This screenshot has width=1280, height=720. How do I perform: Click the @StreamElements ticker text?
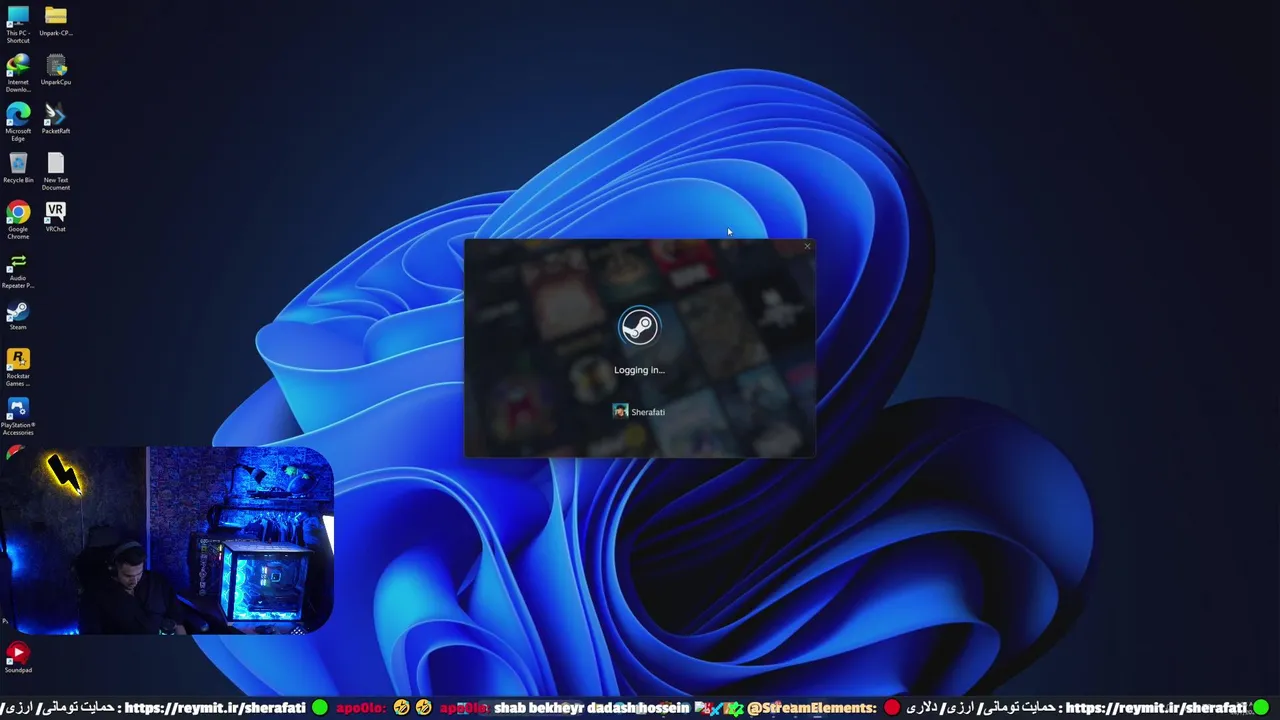(x=812, y=708)
